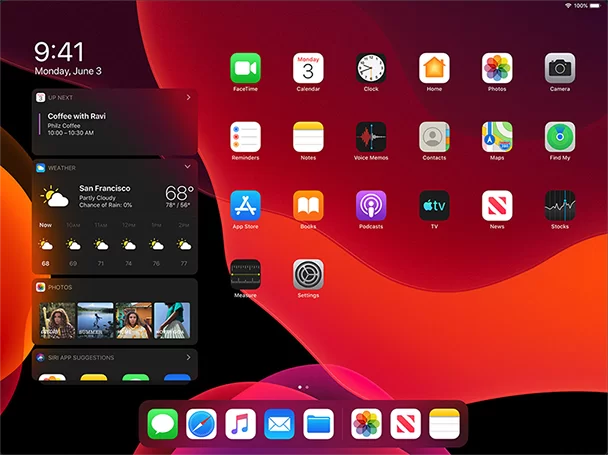Open the Reminders app
The width and height of the screenshot is (608, 455).
245,137
